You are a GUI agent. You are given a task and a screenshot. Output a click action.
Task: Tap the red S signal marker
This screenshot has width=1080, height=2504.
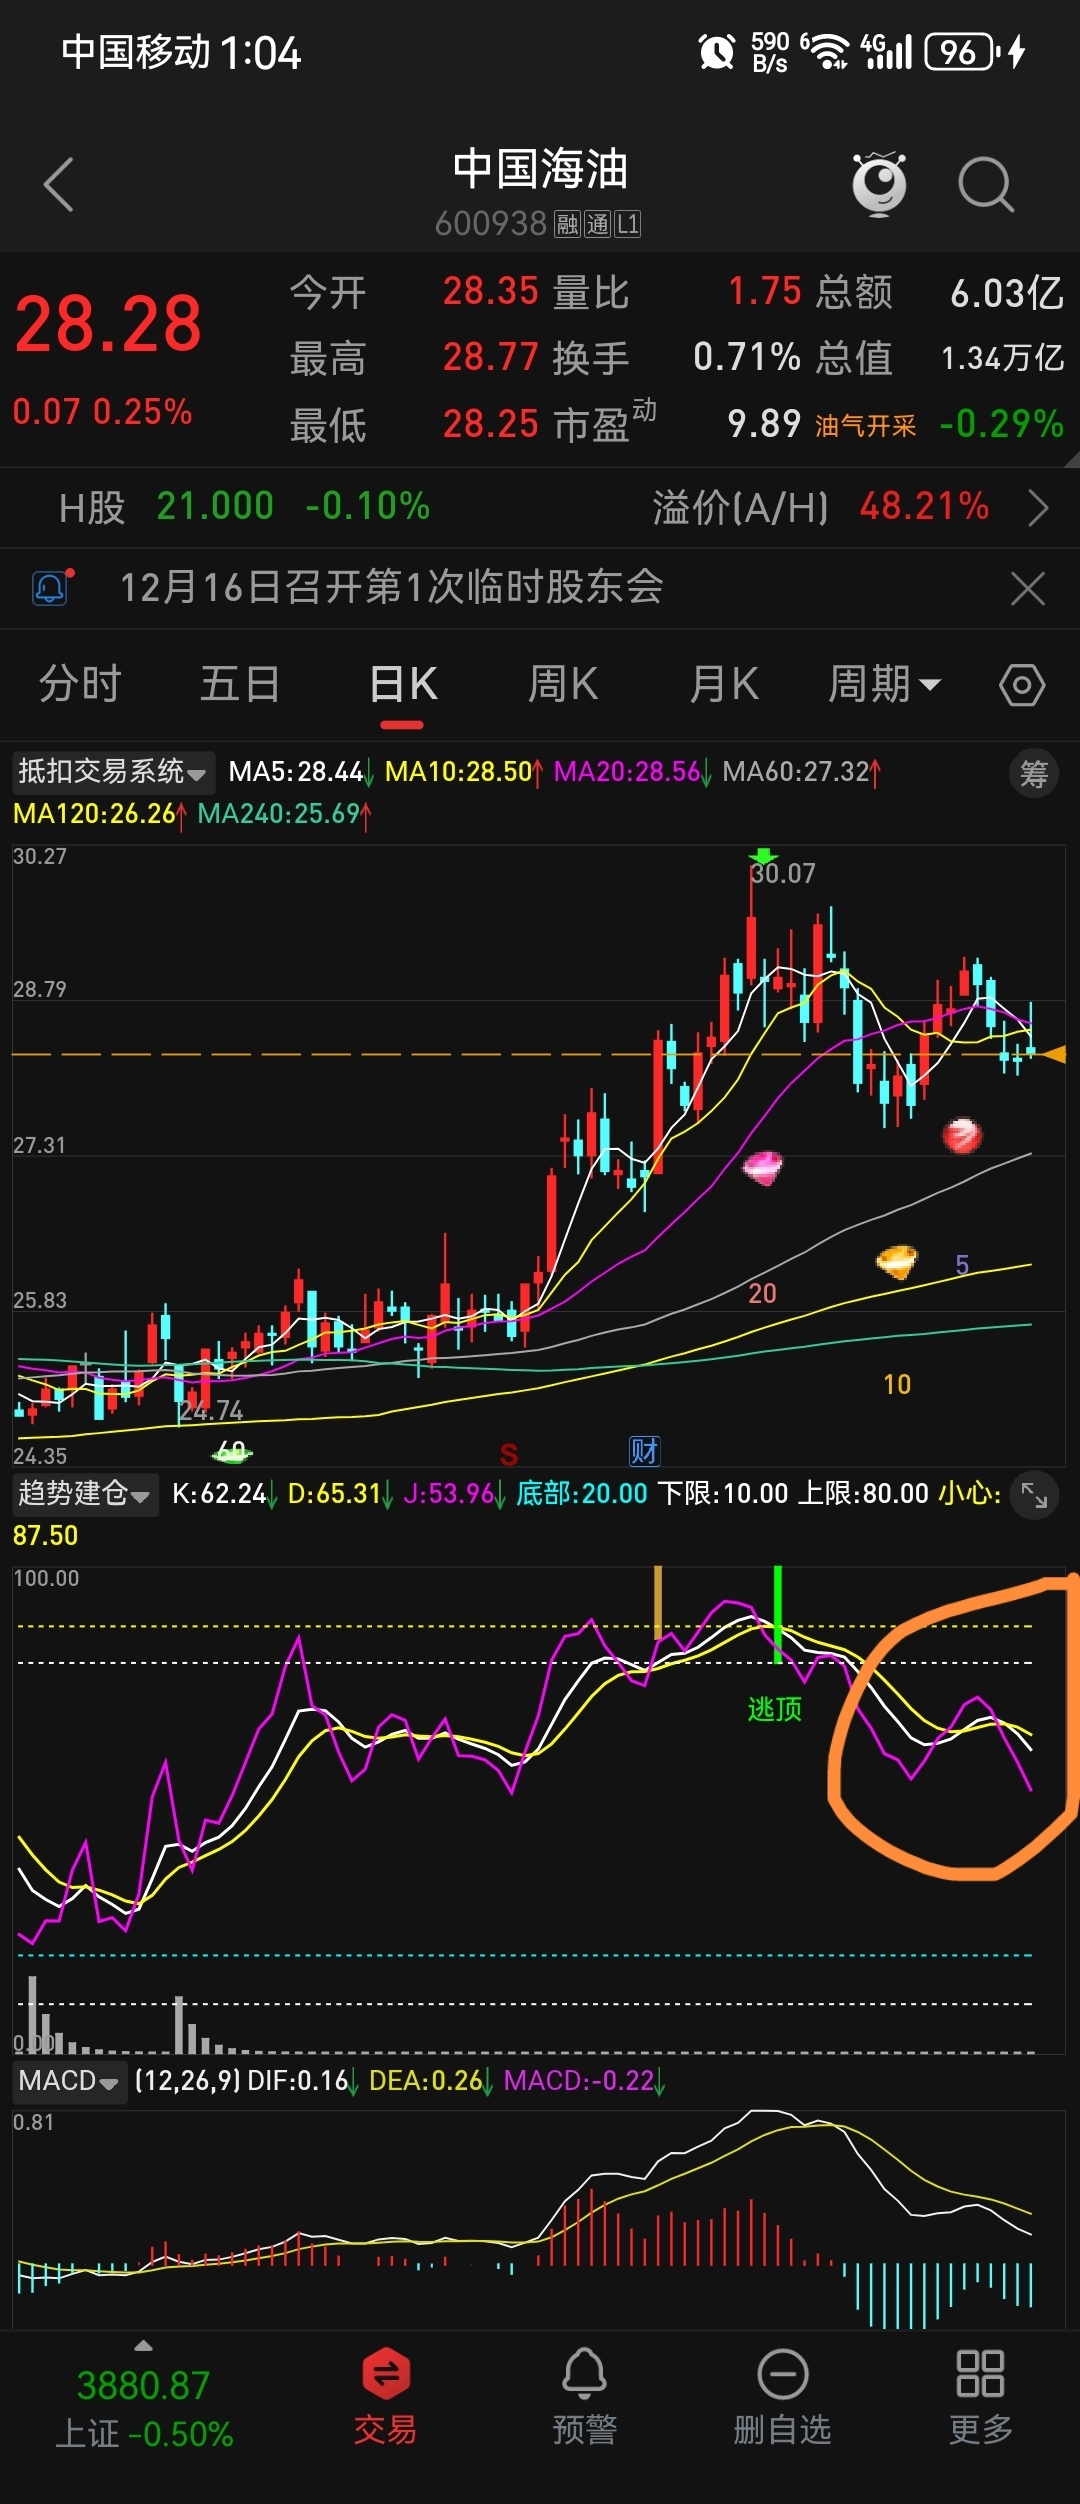click(x=509, y=1454)
